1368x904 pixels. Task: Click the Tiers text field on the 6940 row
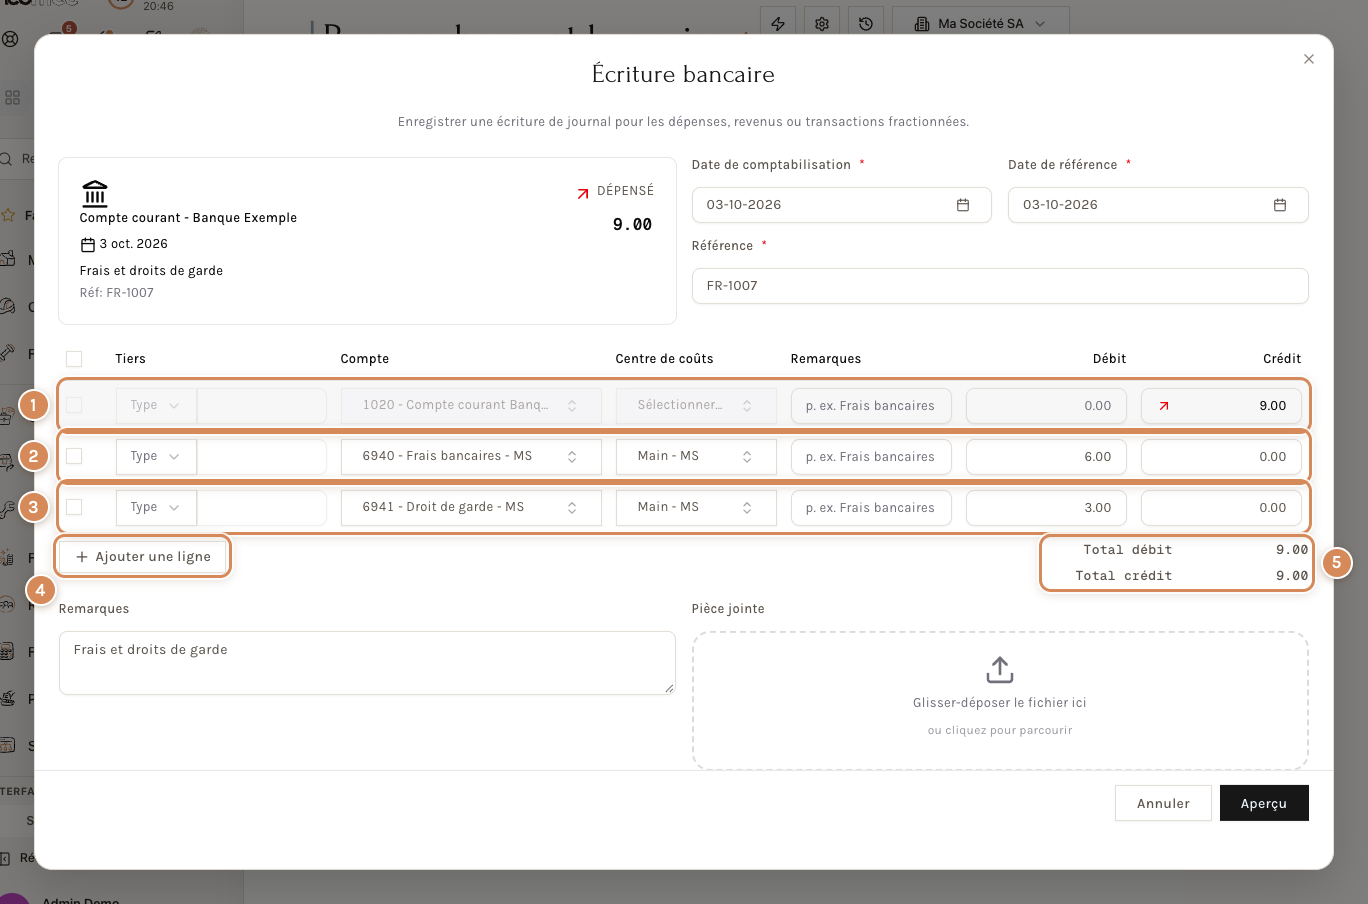click(x=262, y=456)
